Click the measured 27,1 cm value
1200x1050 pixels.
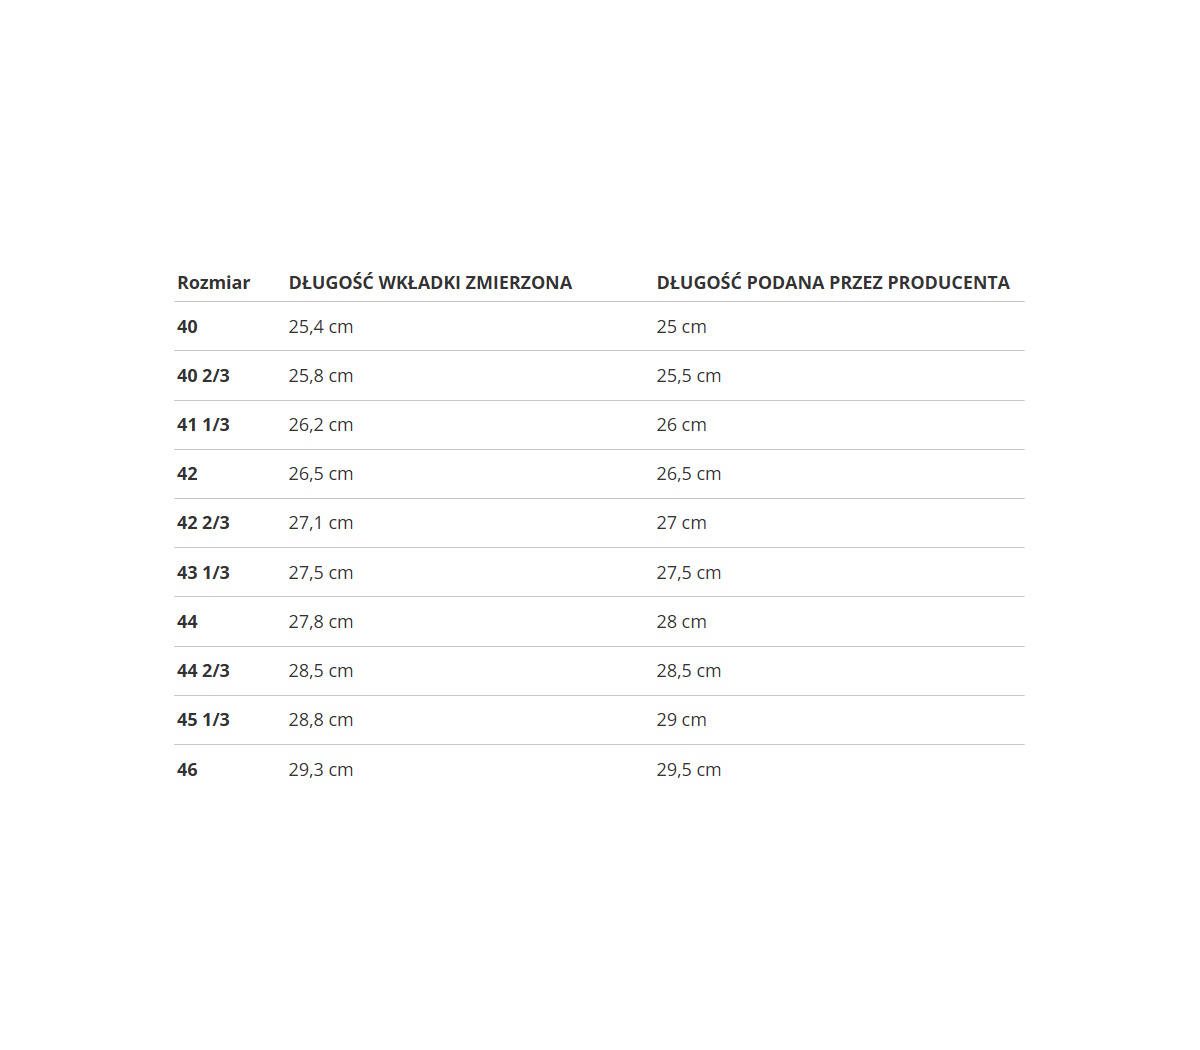[x=321, y=523]
